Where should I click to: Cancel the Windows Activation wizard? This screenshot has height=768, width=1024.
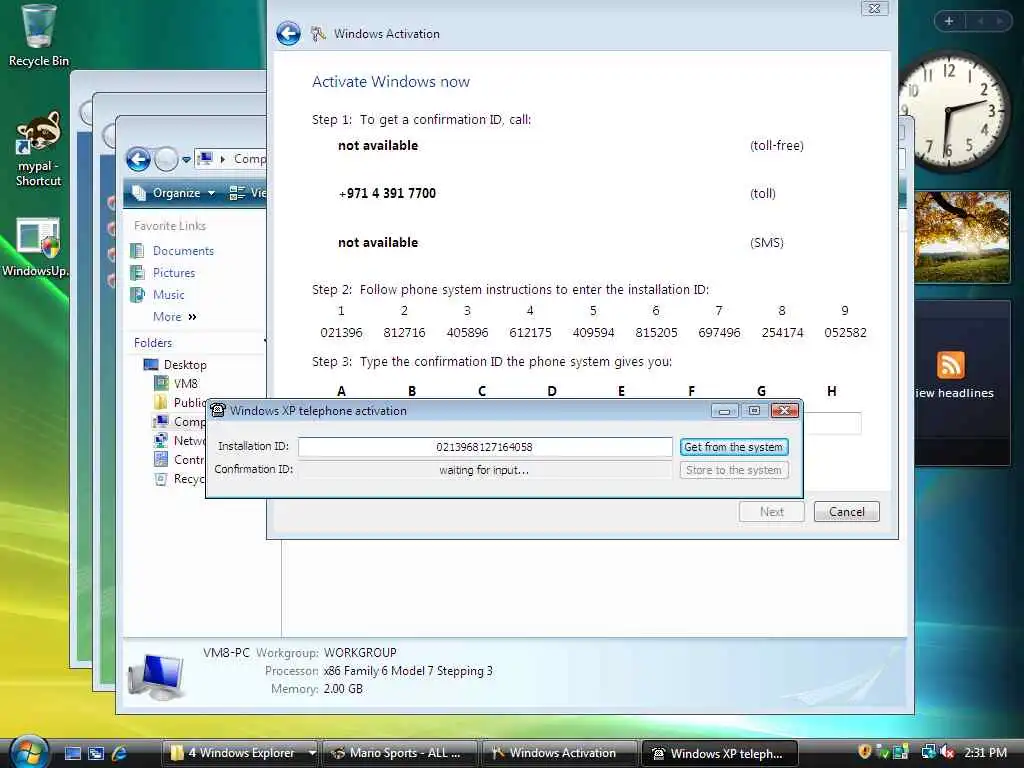(x=846, y=512)
